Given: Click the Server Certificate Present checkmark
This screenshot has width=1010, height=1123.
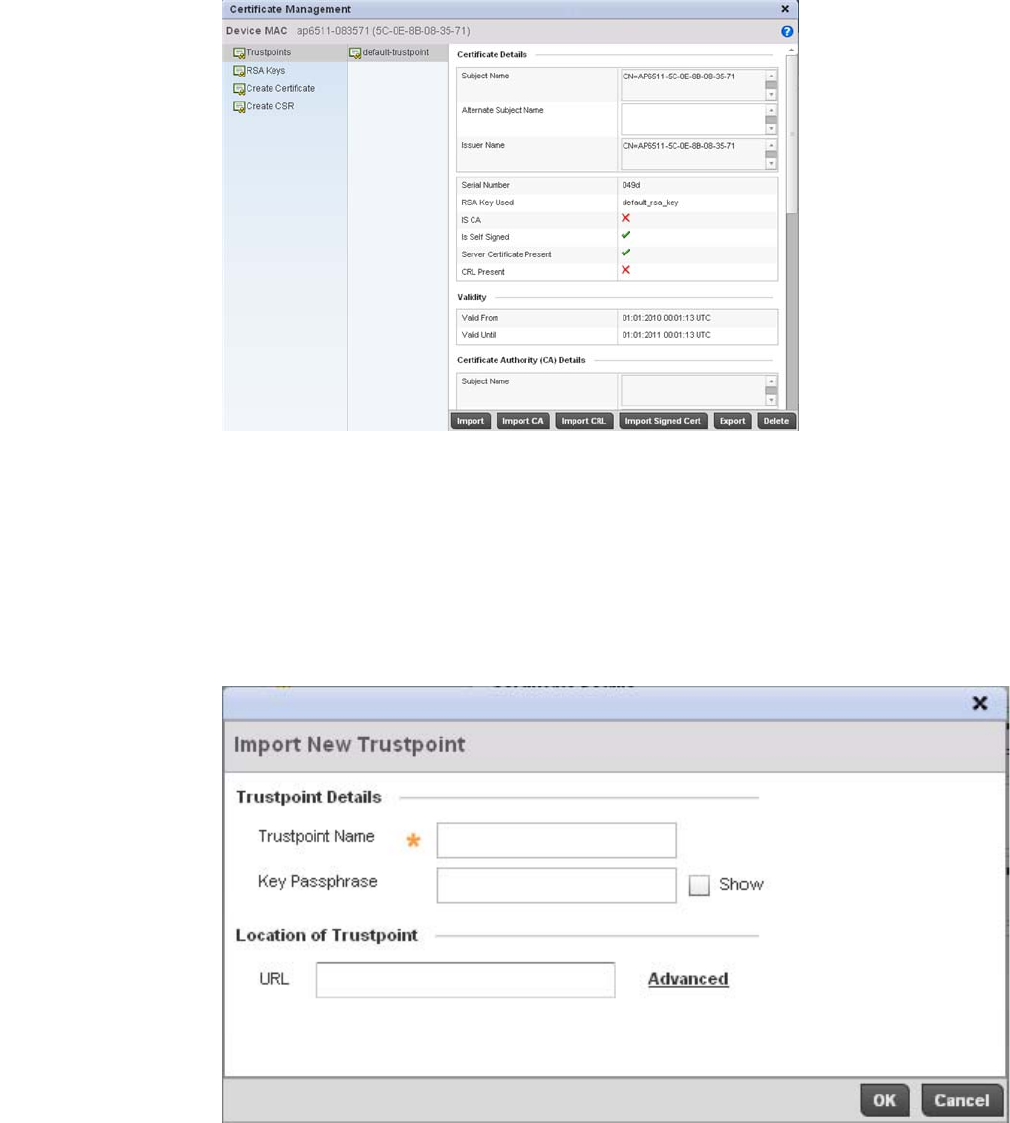Looking at the screenshot, I should [x=626, y=253].
